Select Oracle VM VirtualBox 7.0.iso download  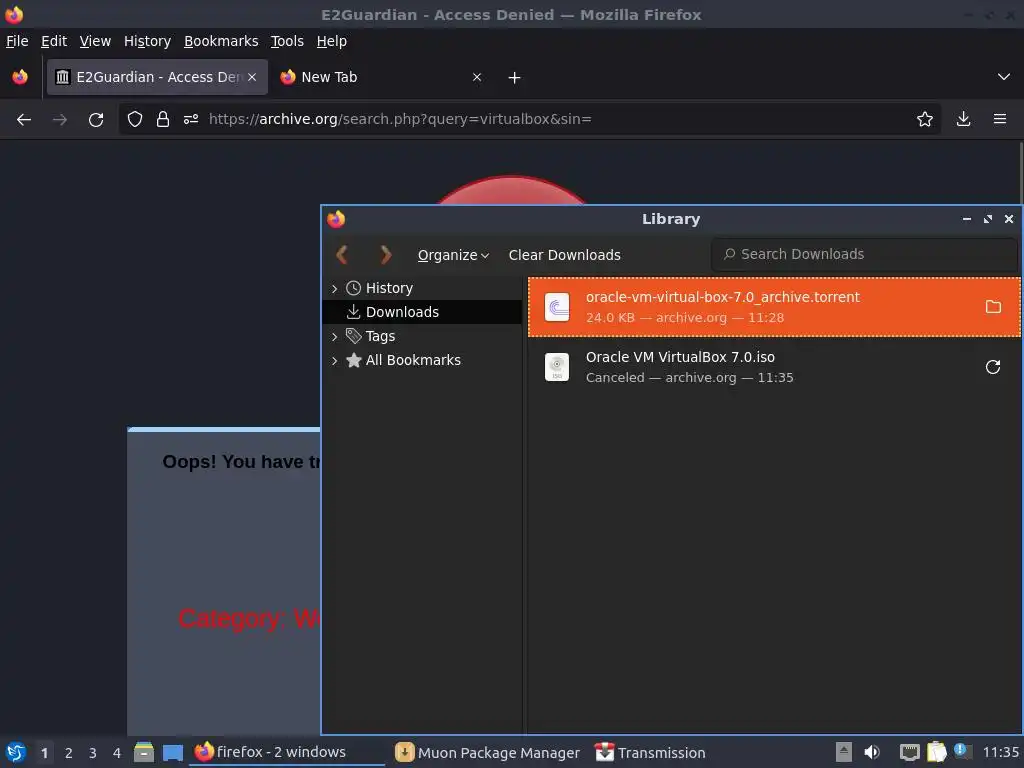click(774, 367)
